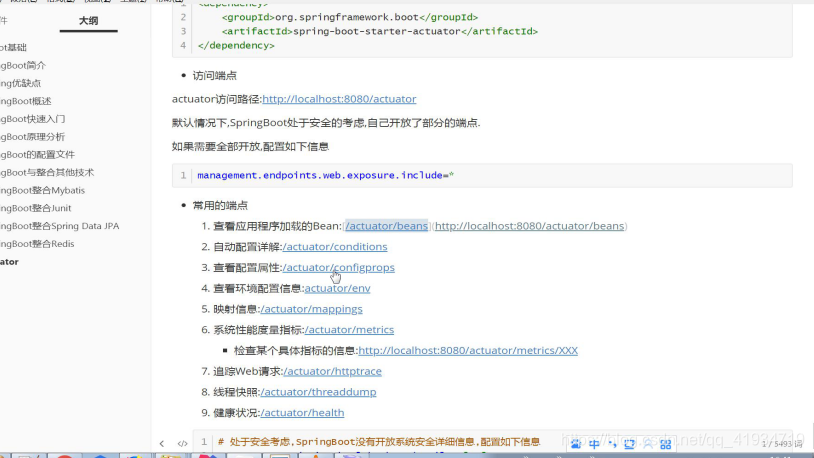Open http://localhost:8080/actuator/beans full URL link
Viewport: 814px width, 458px height.
click(x=530, y=226)
